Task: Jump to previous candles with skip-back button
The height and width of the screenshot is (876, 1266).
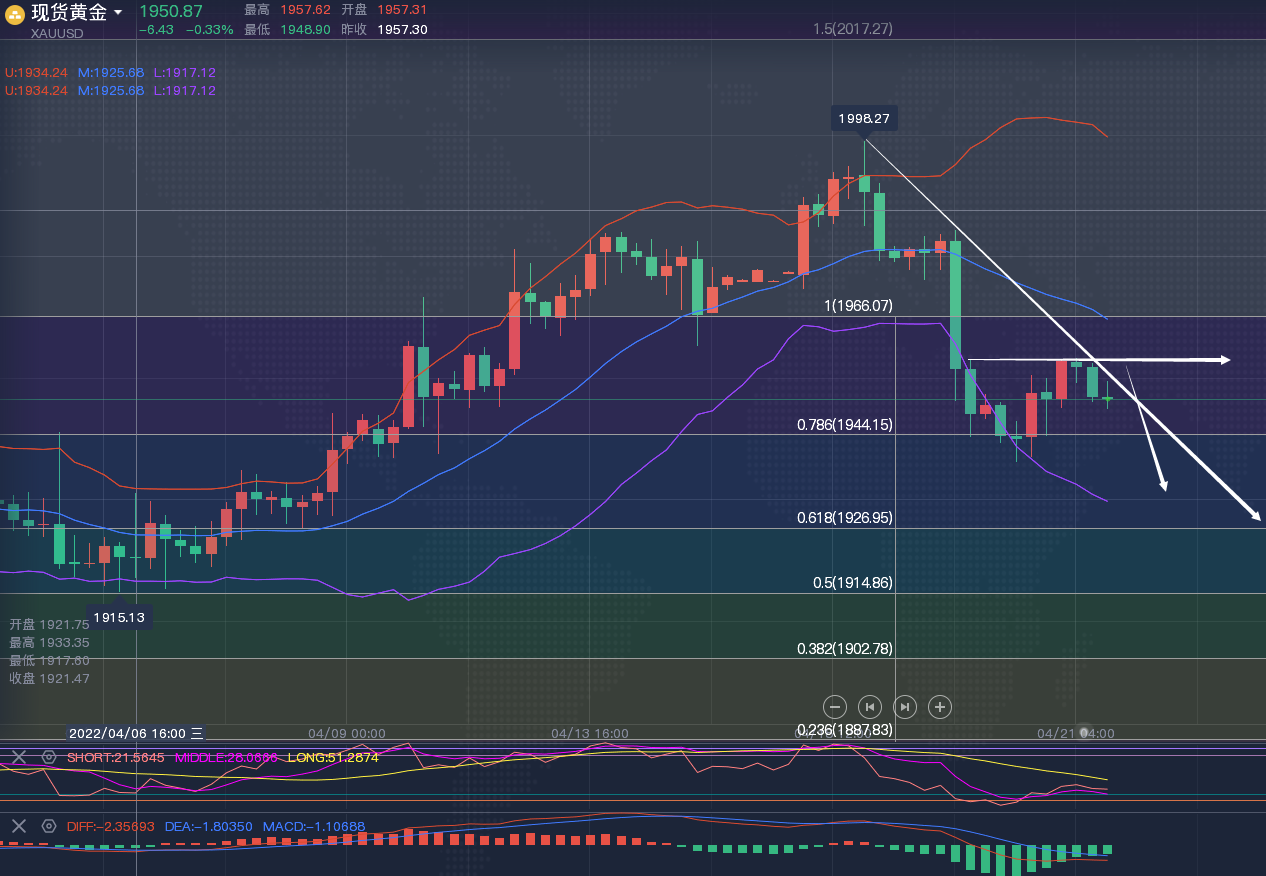Action: tap(870, 707)
